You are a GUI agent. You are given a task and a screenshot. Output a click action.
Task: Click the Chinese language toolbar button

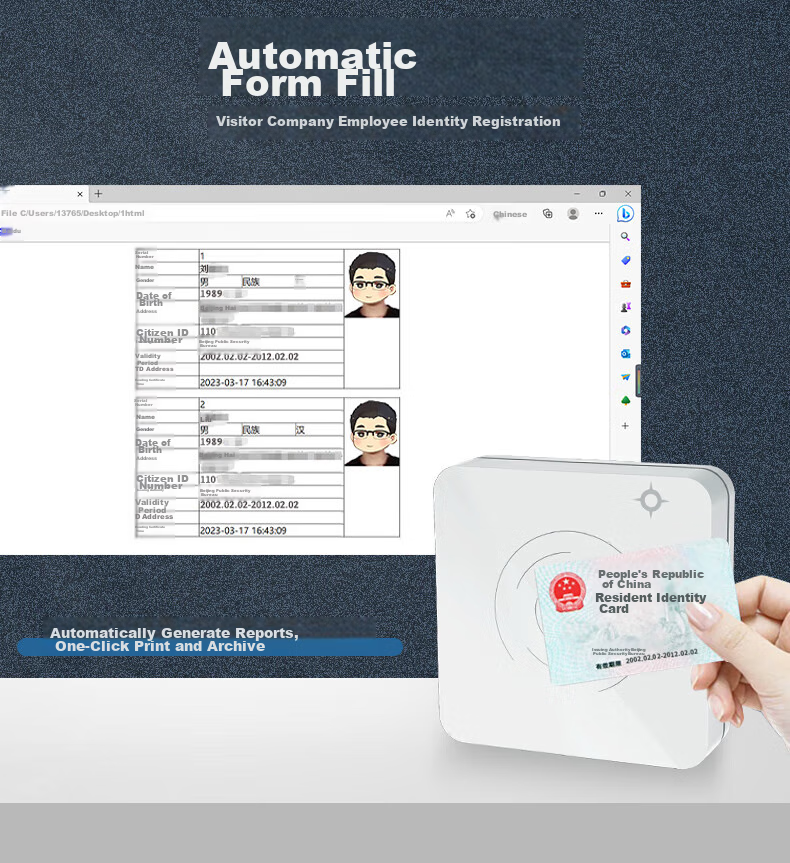pyautogui.click(x=510, y=214)
